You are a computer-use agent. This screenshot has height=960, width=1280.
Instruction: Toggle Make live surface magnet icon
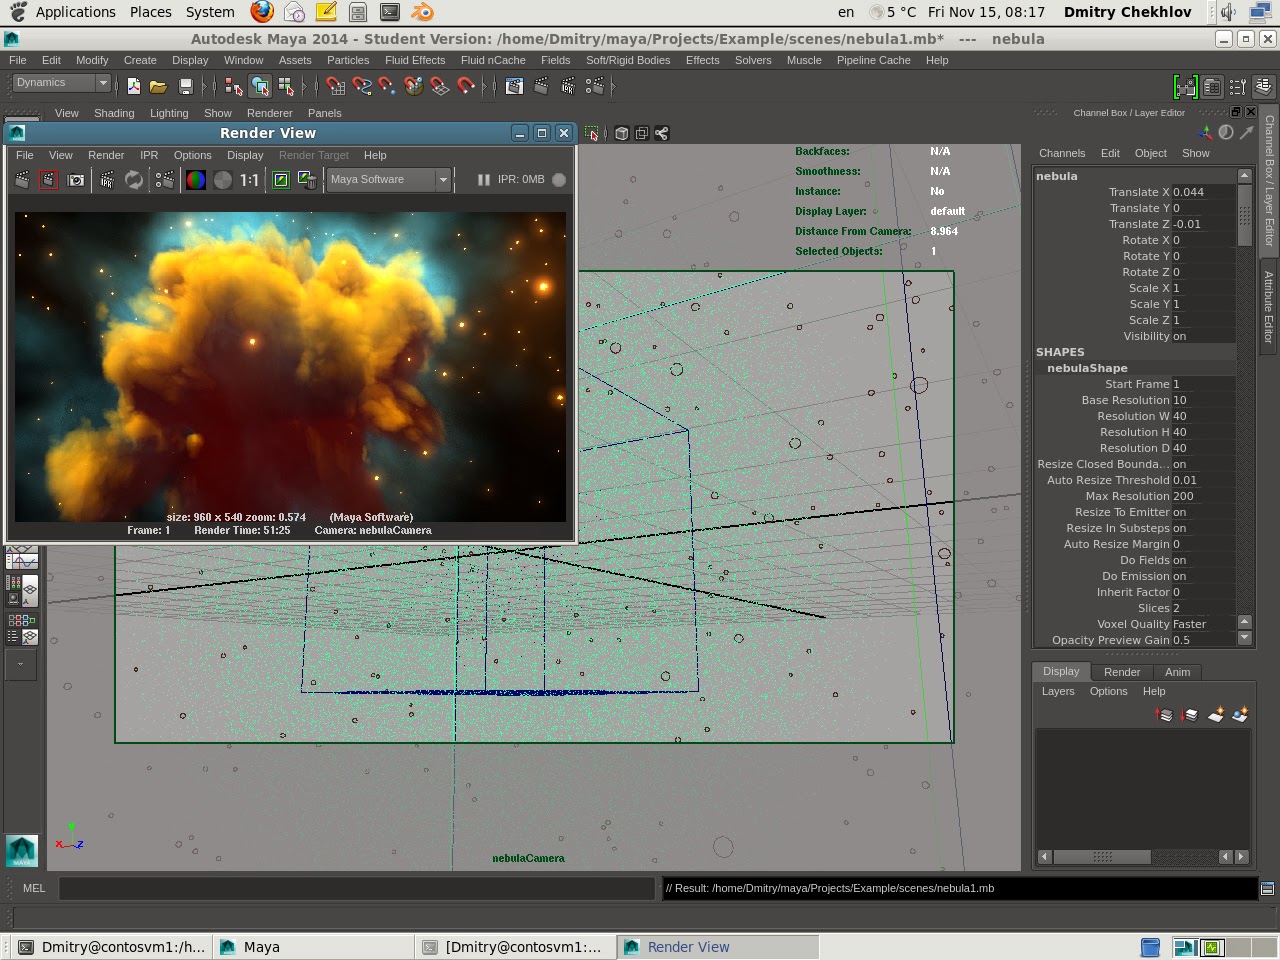466,87
